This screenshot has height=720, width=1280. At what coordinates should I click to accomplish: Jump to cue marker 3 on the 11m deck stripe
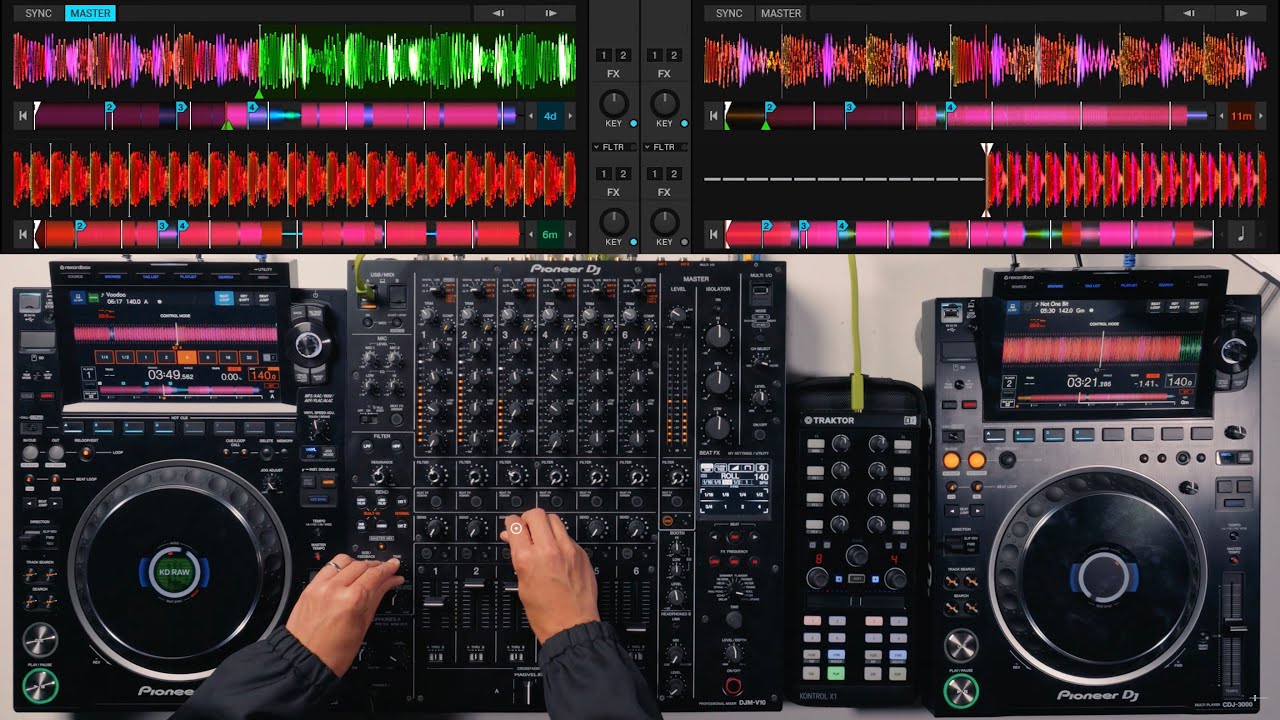click(x=849, y=106)
